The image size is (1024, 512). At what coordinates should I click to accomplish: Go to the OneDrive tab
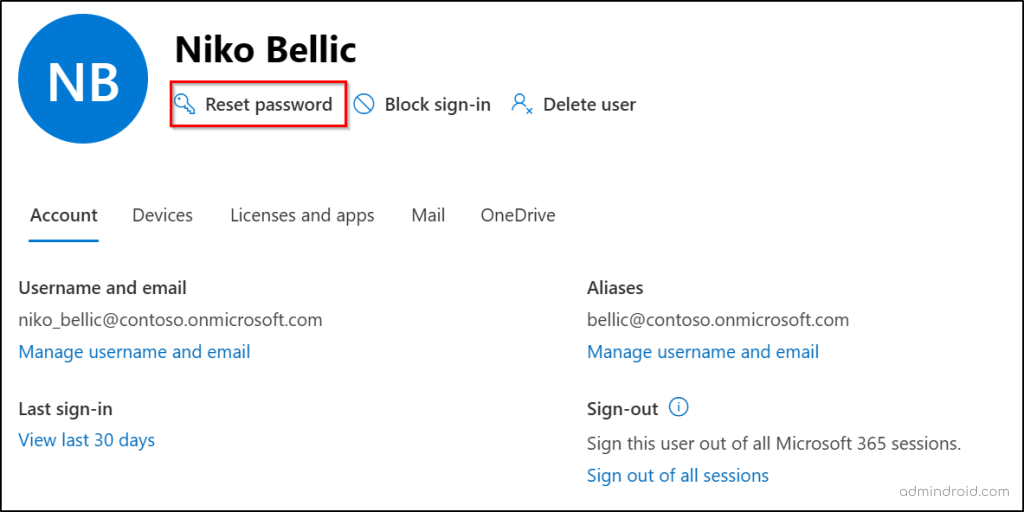coord(518,216)
